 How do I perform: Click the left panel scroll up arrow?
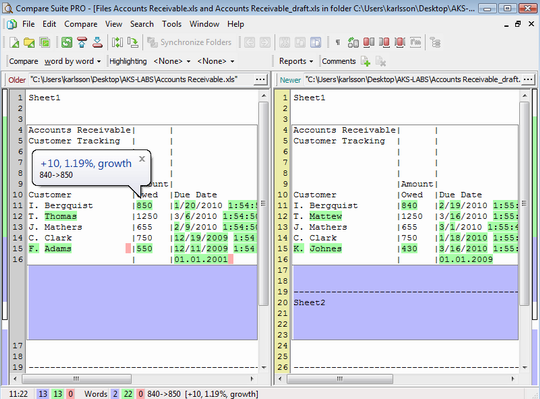[x=264, y=96]
